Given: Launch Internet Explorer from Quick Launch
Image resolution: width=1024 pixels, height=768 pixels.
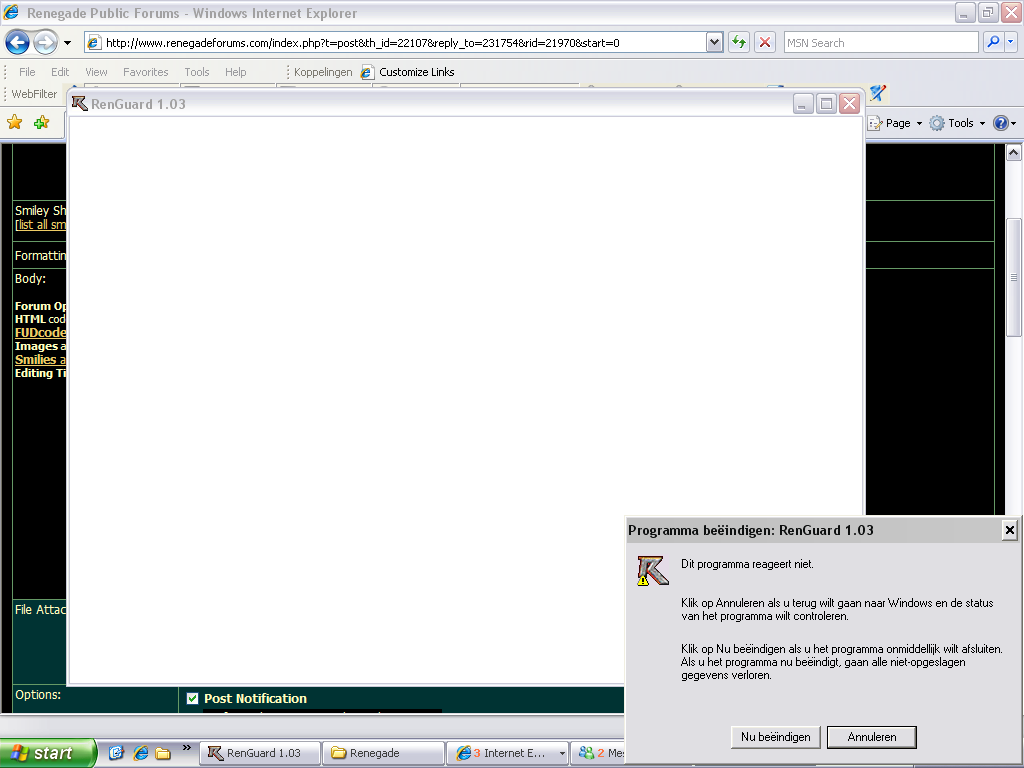Looking at the screenshot, I should tap(141, 753).
